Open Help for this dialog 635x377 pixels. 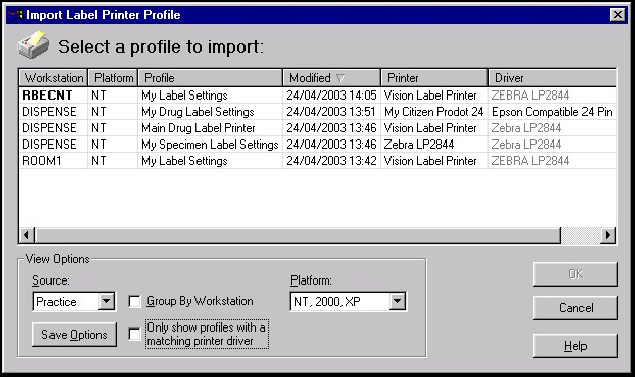575,346
